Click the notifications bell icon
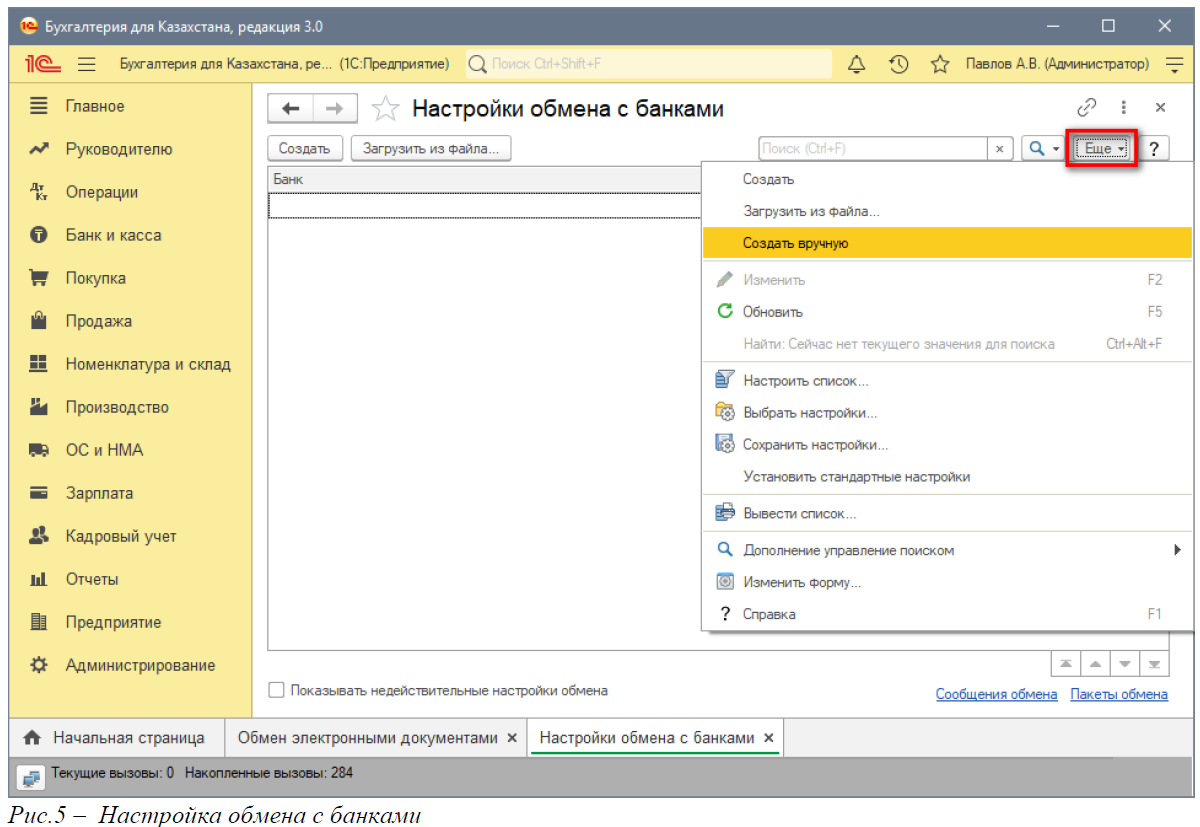Viewport: 1200px width, 827px height. coord(856,64)
